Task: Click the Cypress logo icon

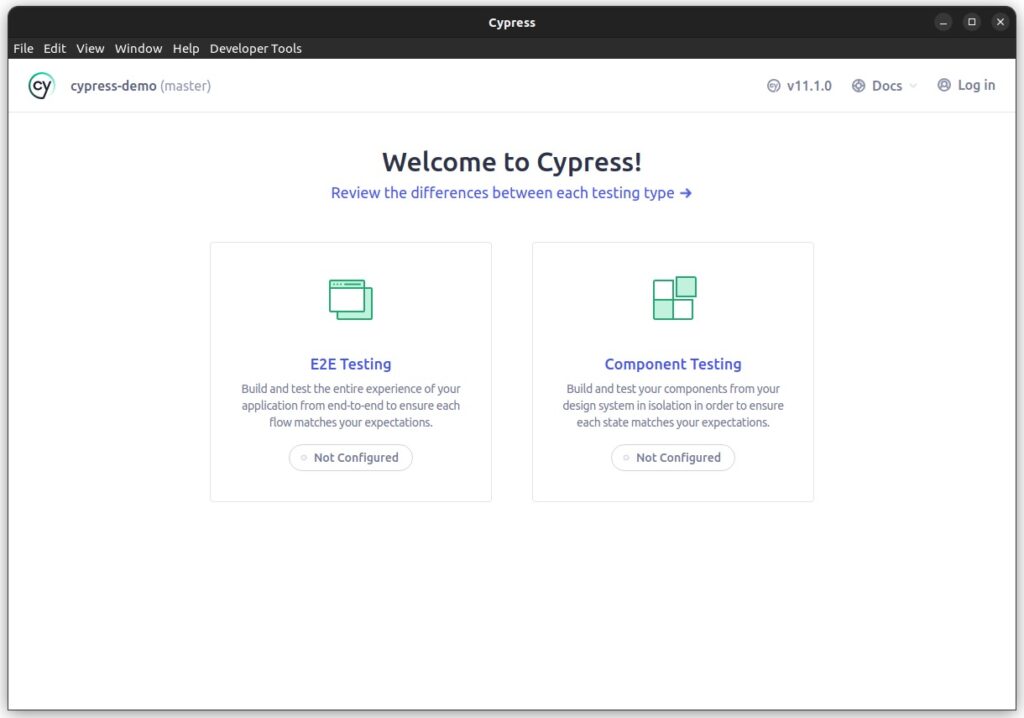Action: (41, 86)
